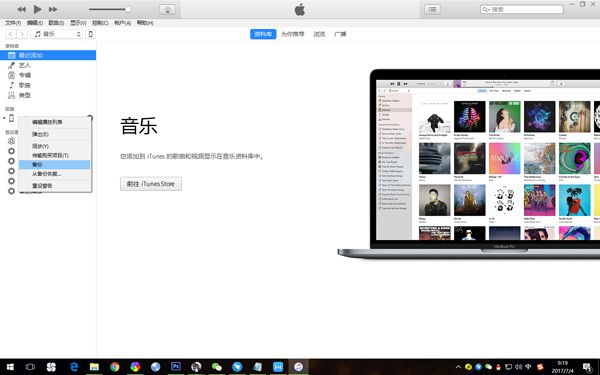The height and width of the screenshot is (375, 600).
Task: Choose 传输购买项目(T) in the context menu
Action: [x=54, y=155]
